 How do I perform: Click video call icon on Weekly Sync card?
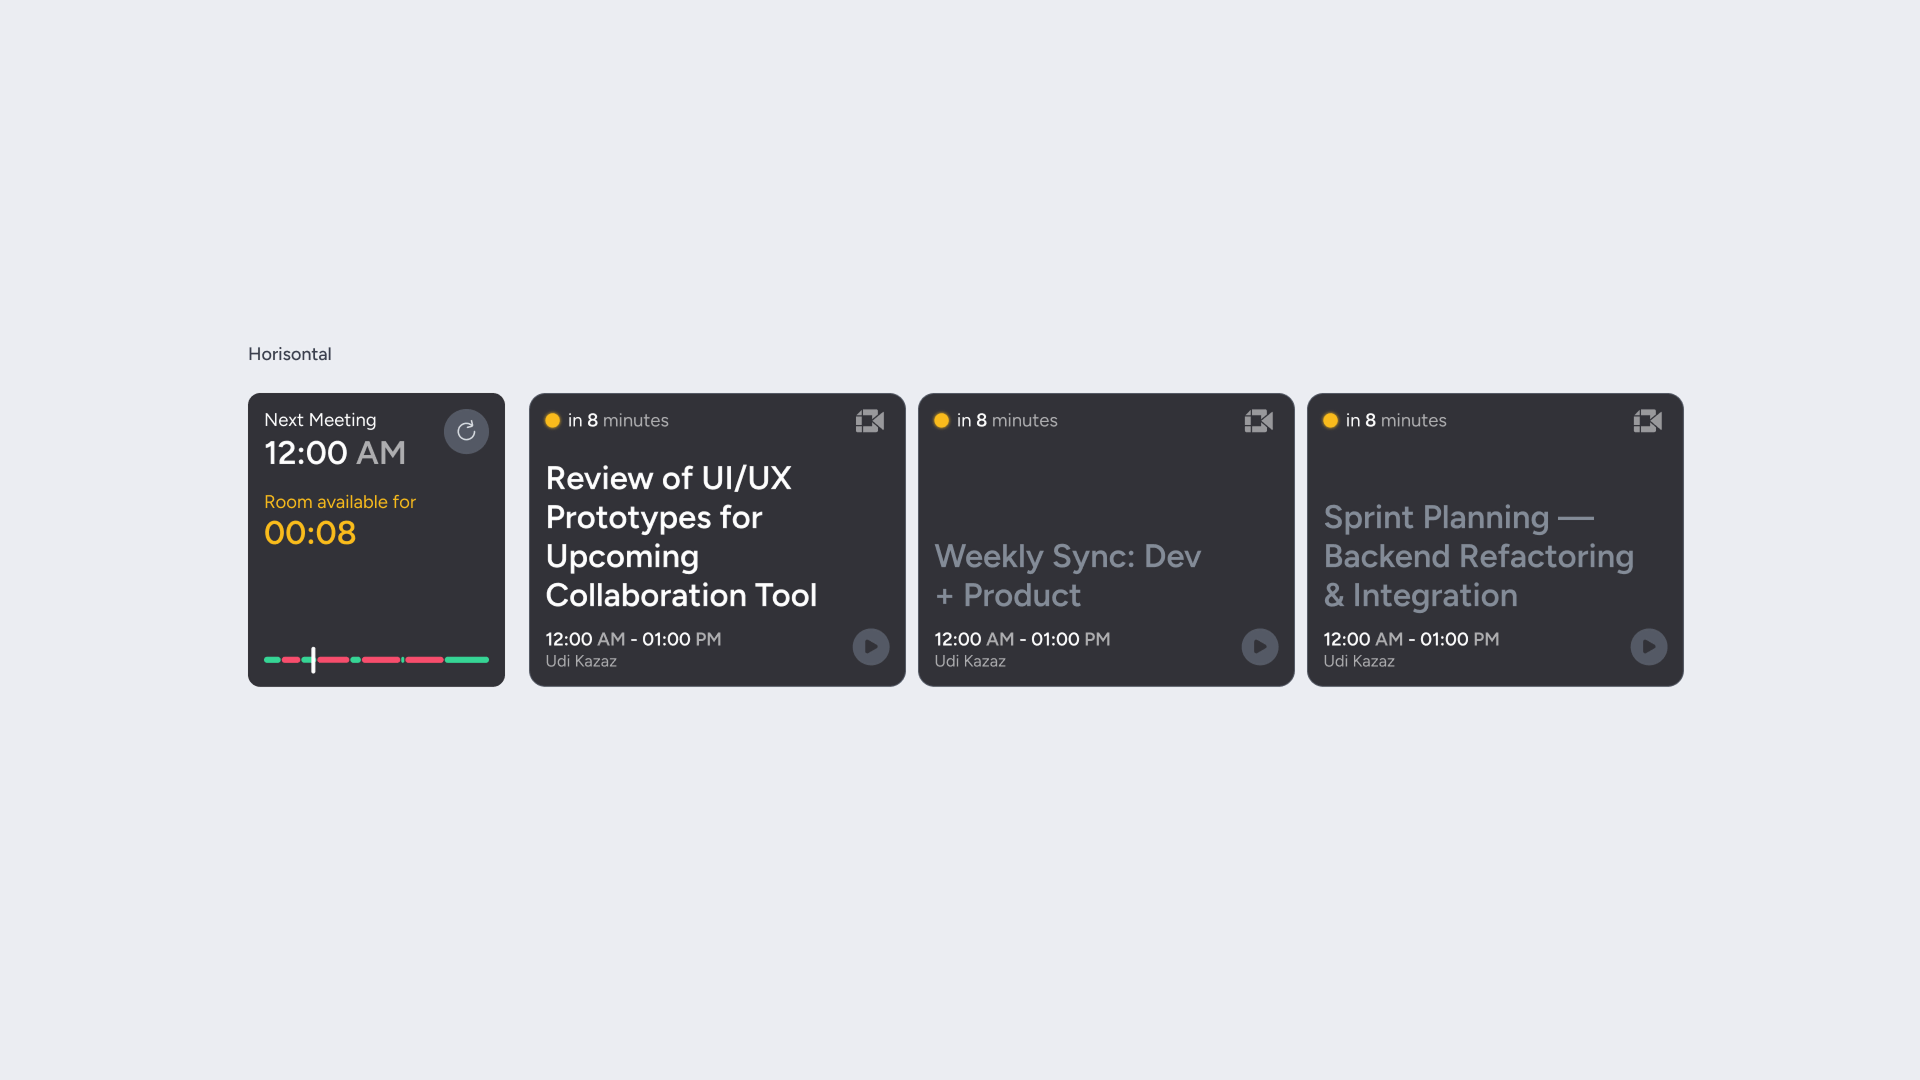1259,421
